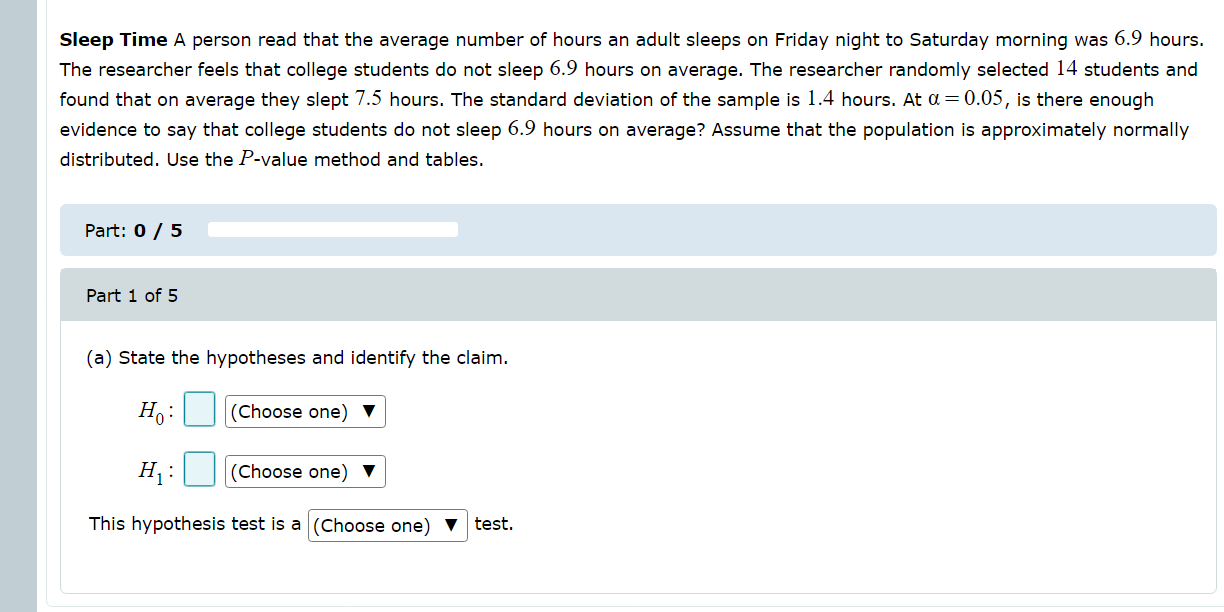Open the test type Choose one dropdown
The height and width of the screenshot is (612, 1224).
point(387,525)
